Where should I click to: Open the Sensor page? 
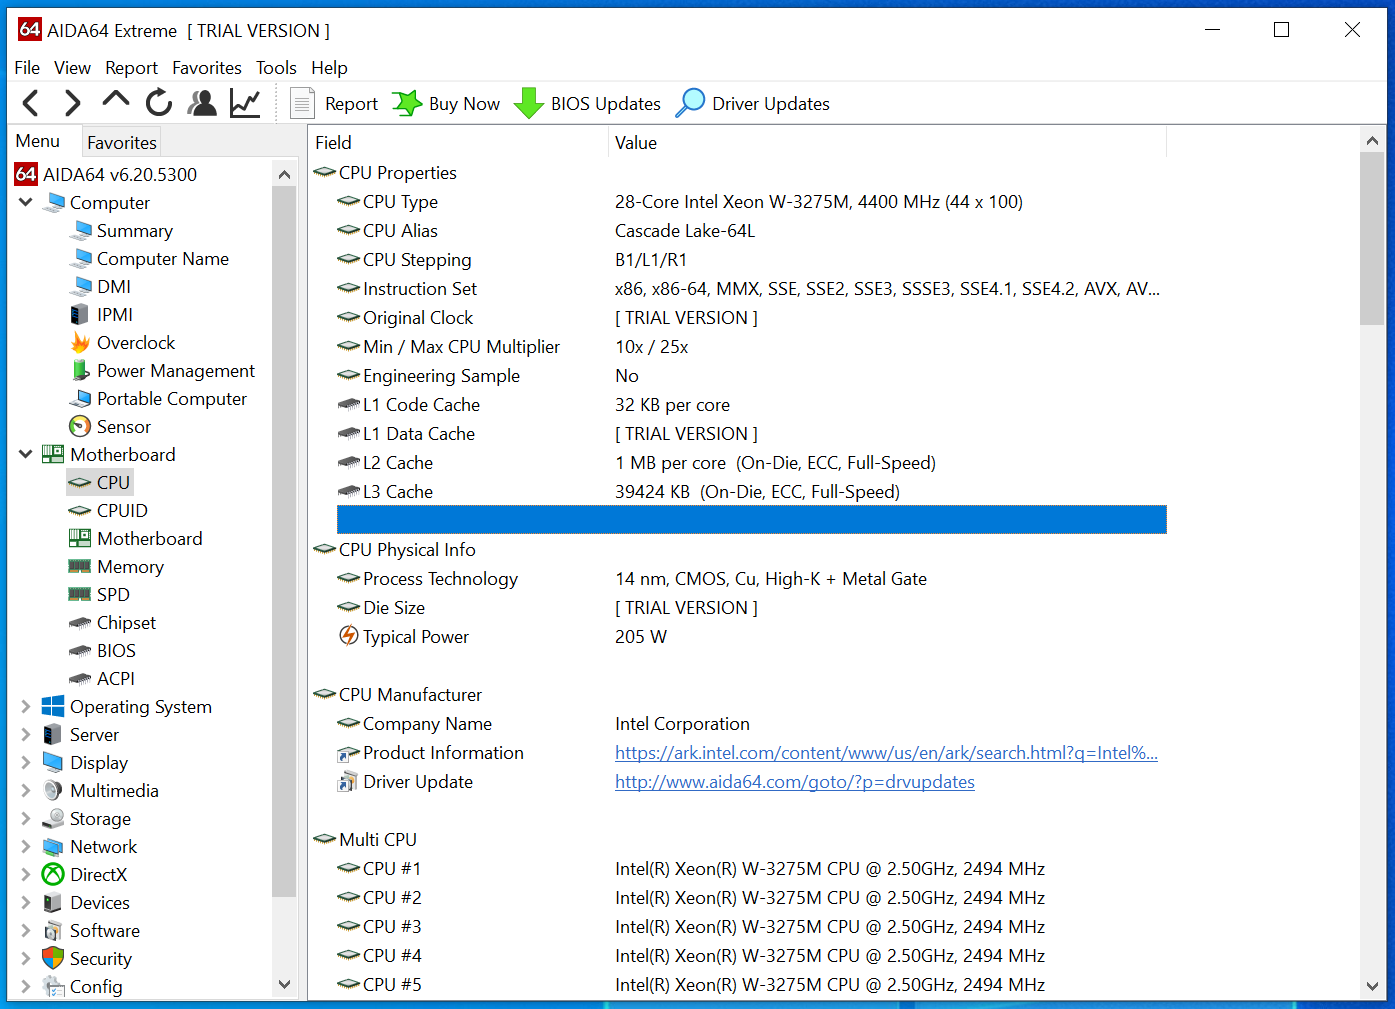tap(110, 426)
